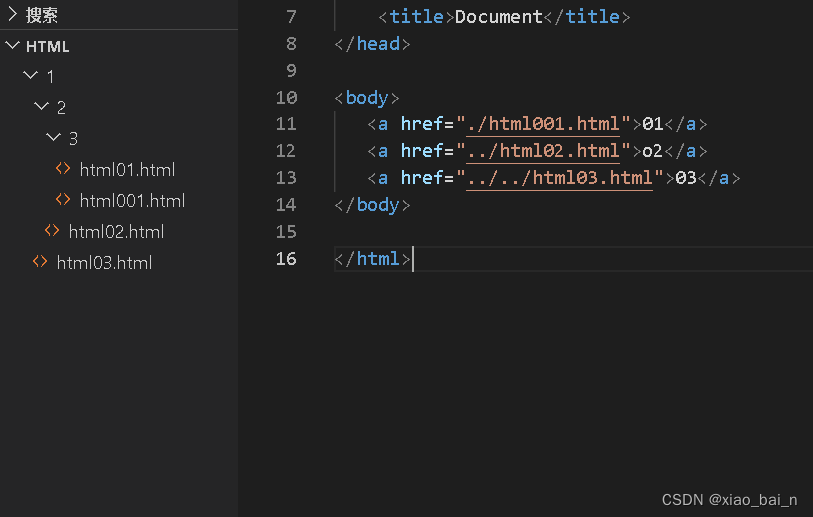The image size is (813, 517).
Task: Collapse folder 3 chevron
Action: (x=53, y=137)
